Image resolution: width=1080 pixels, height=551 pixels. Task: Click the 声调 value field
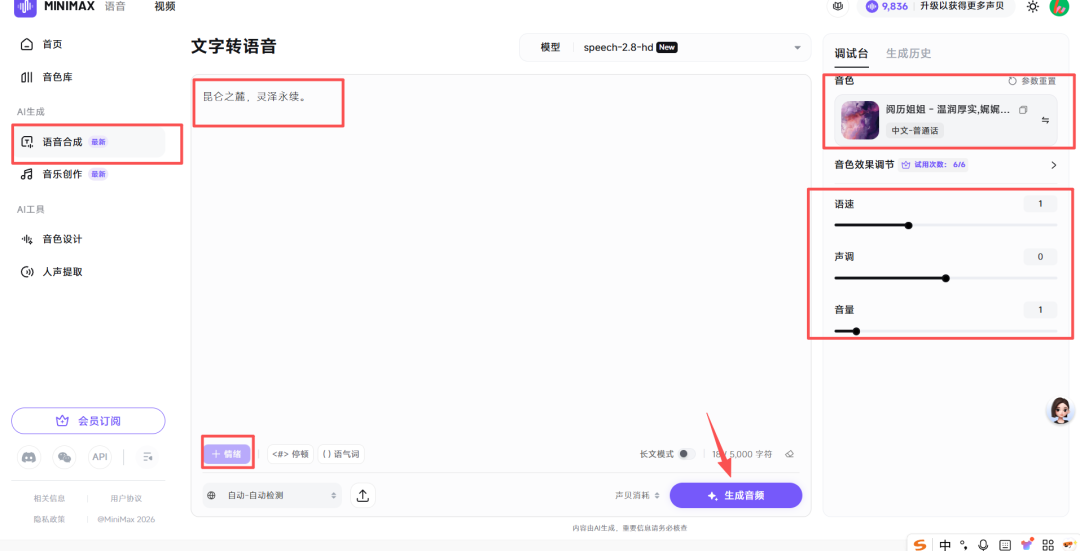tap(1040, 257)
